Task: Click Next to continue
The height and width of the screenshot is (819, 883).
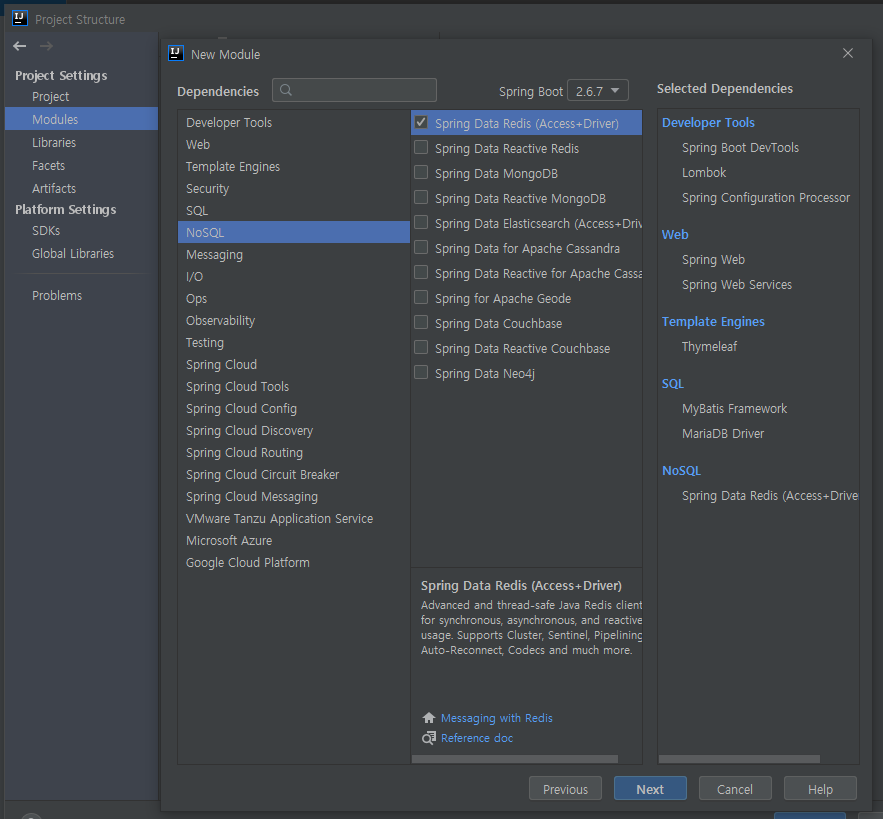Action: pos(650,789)
